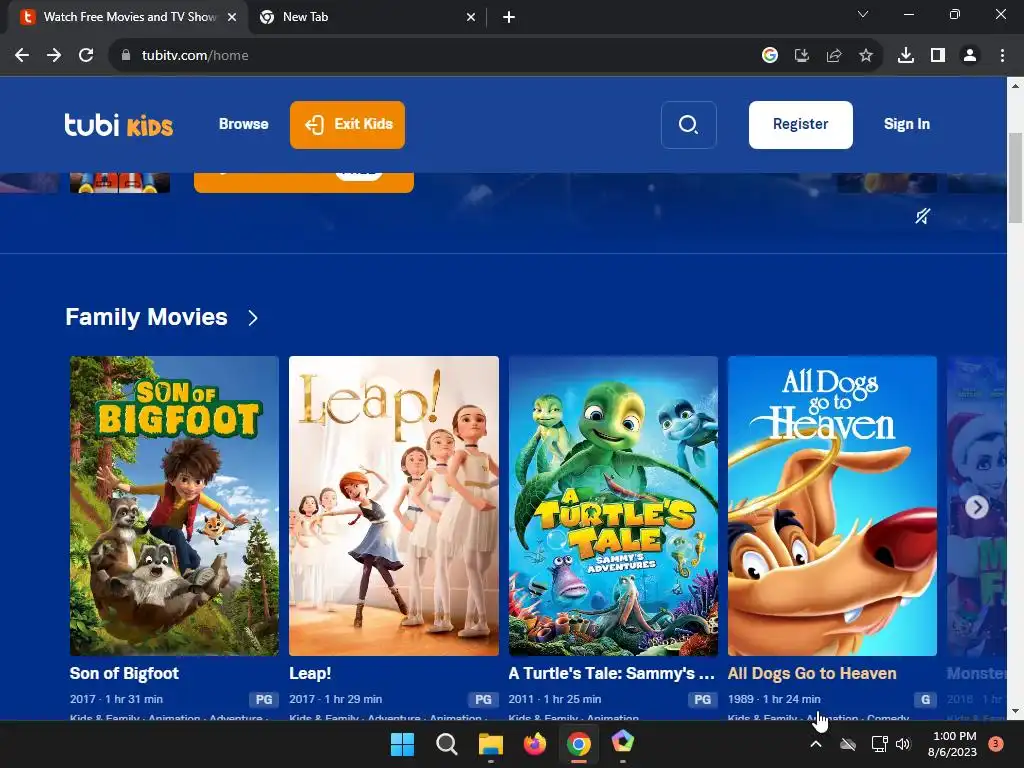Click the scrollbar down arrow
Image resolution: width=1024 pixels, height=768 pixels.
(1016, 712)
